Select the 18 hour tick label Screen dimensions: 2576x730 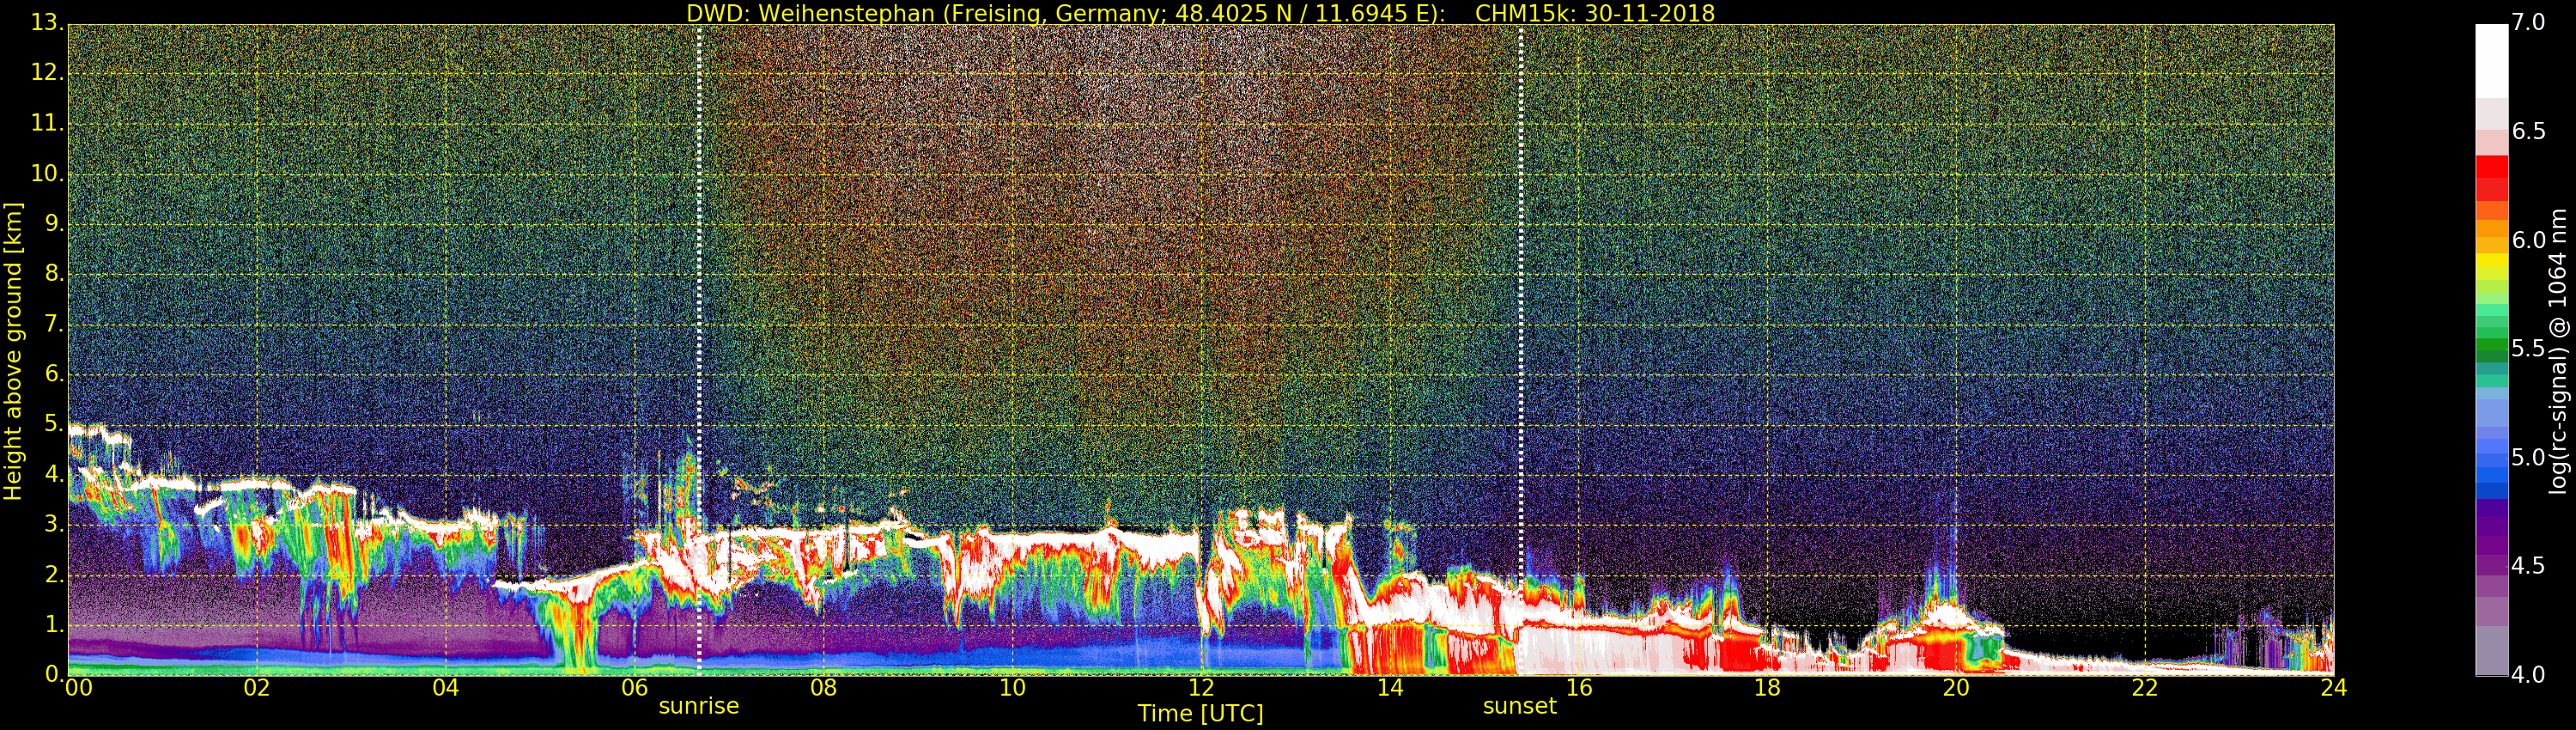(1767, 688)
